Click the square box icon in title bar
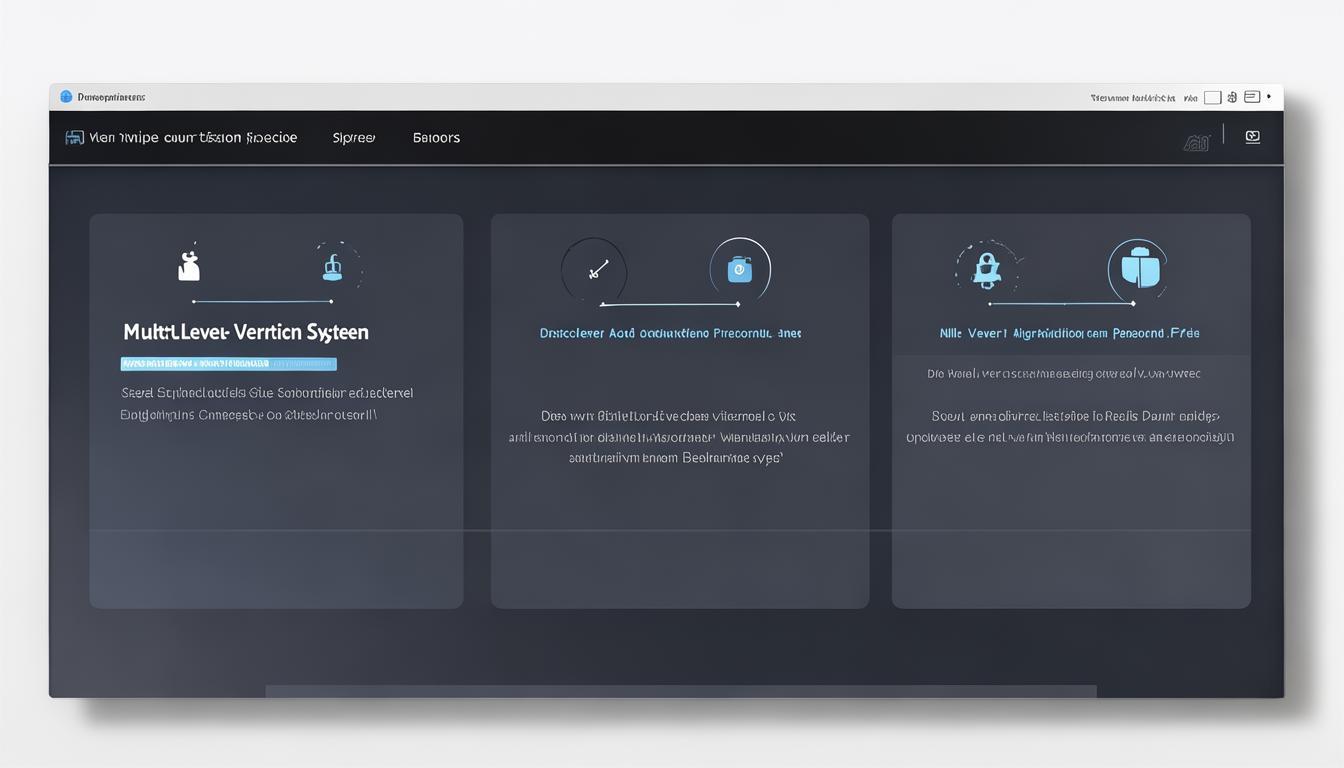Viewport: 1344px width, 768px height. click(x=1212, y=98)
